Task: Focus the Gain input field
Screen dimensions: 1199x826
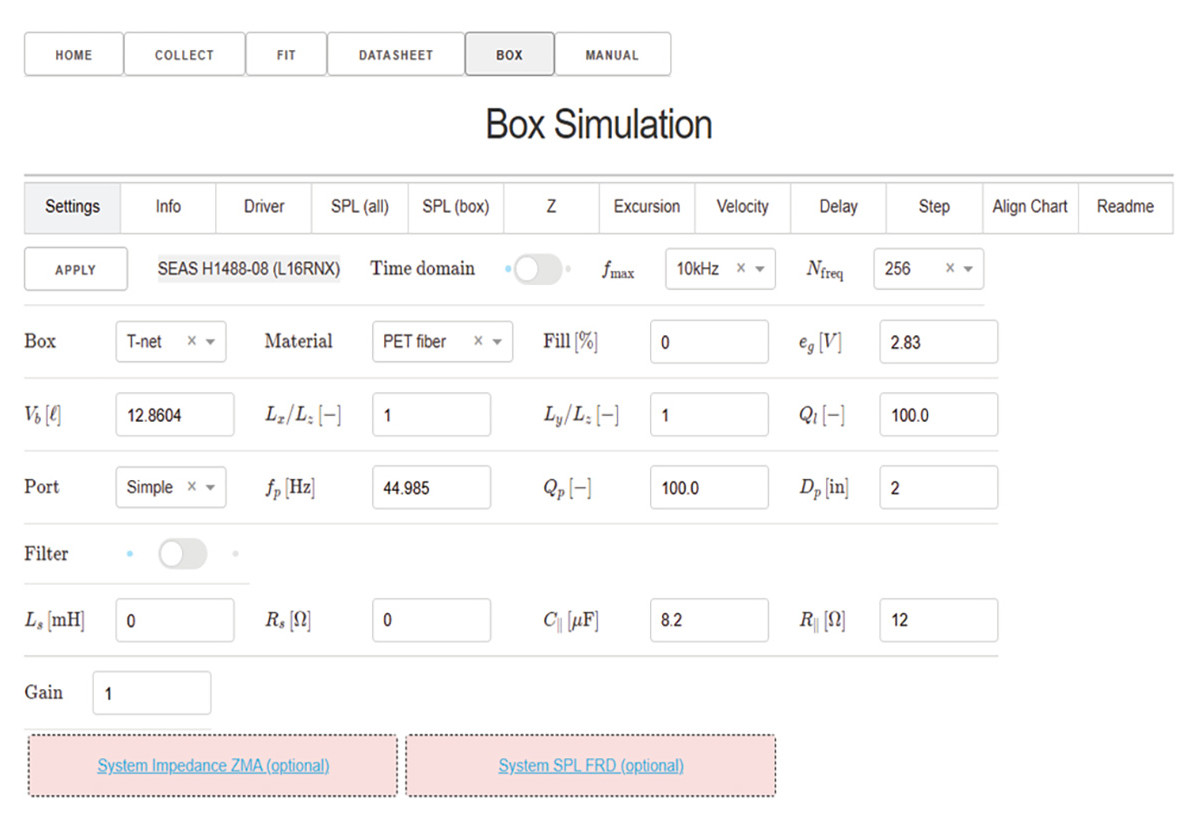Action: 151,693
